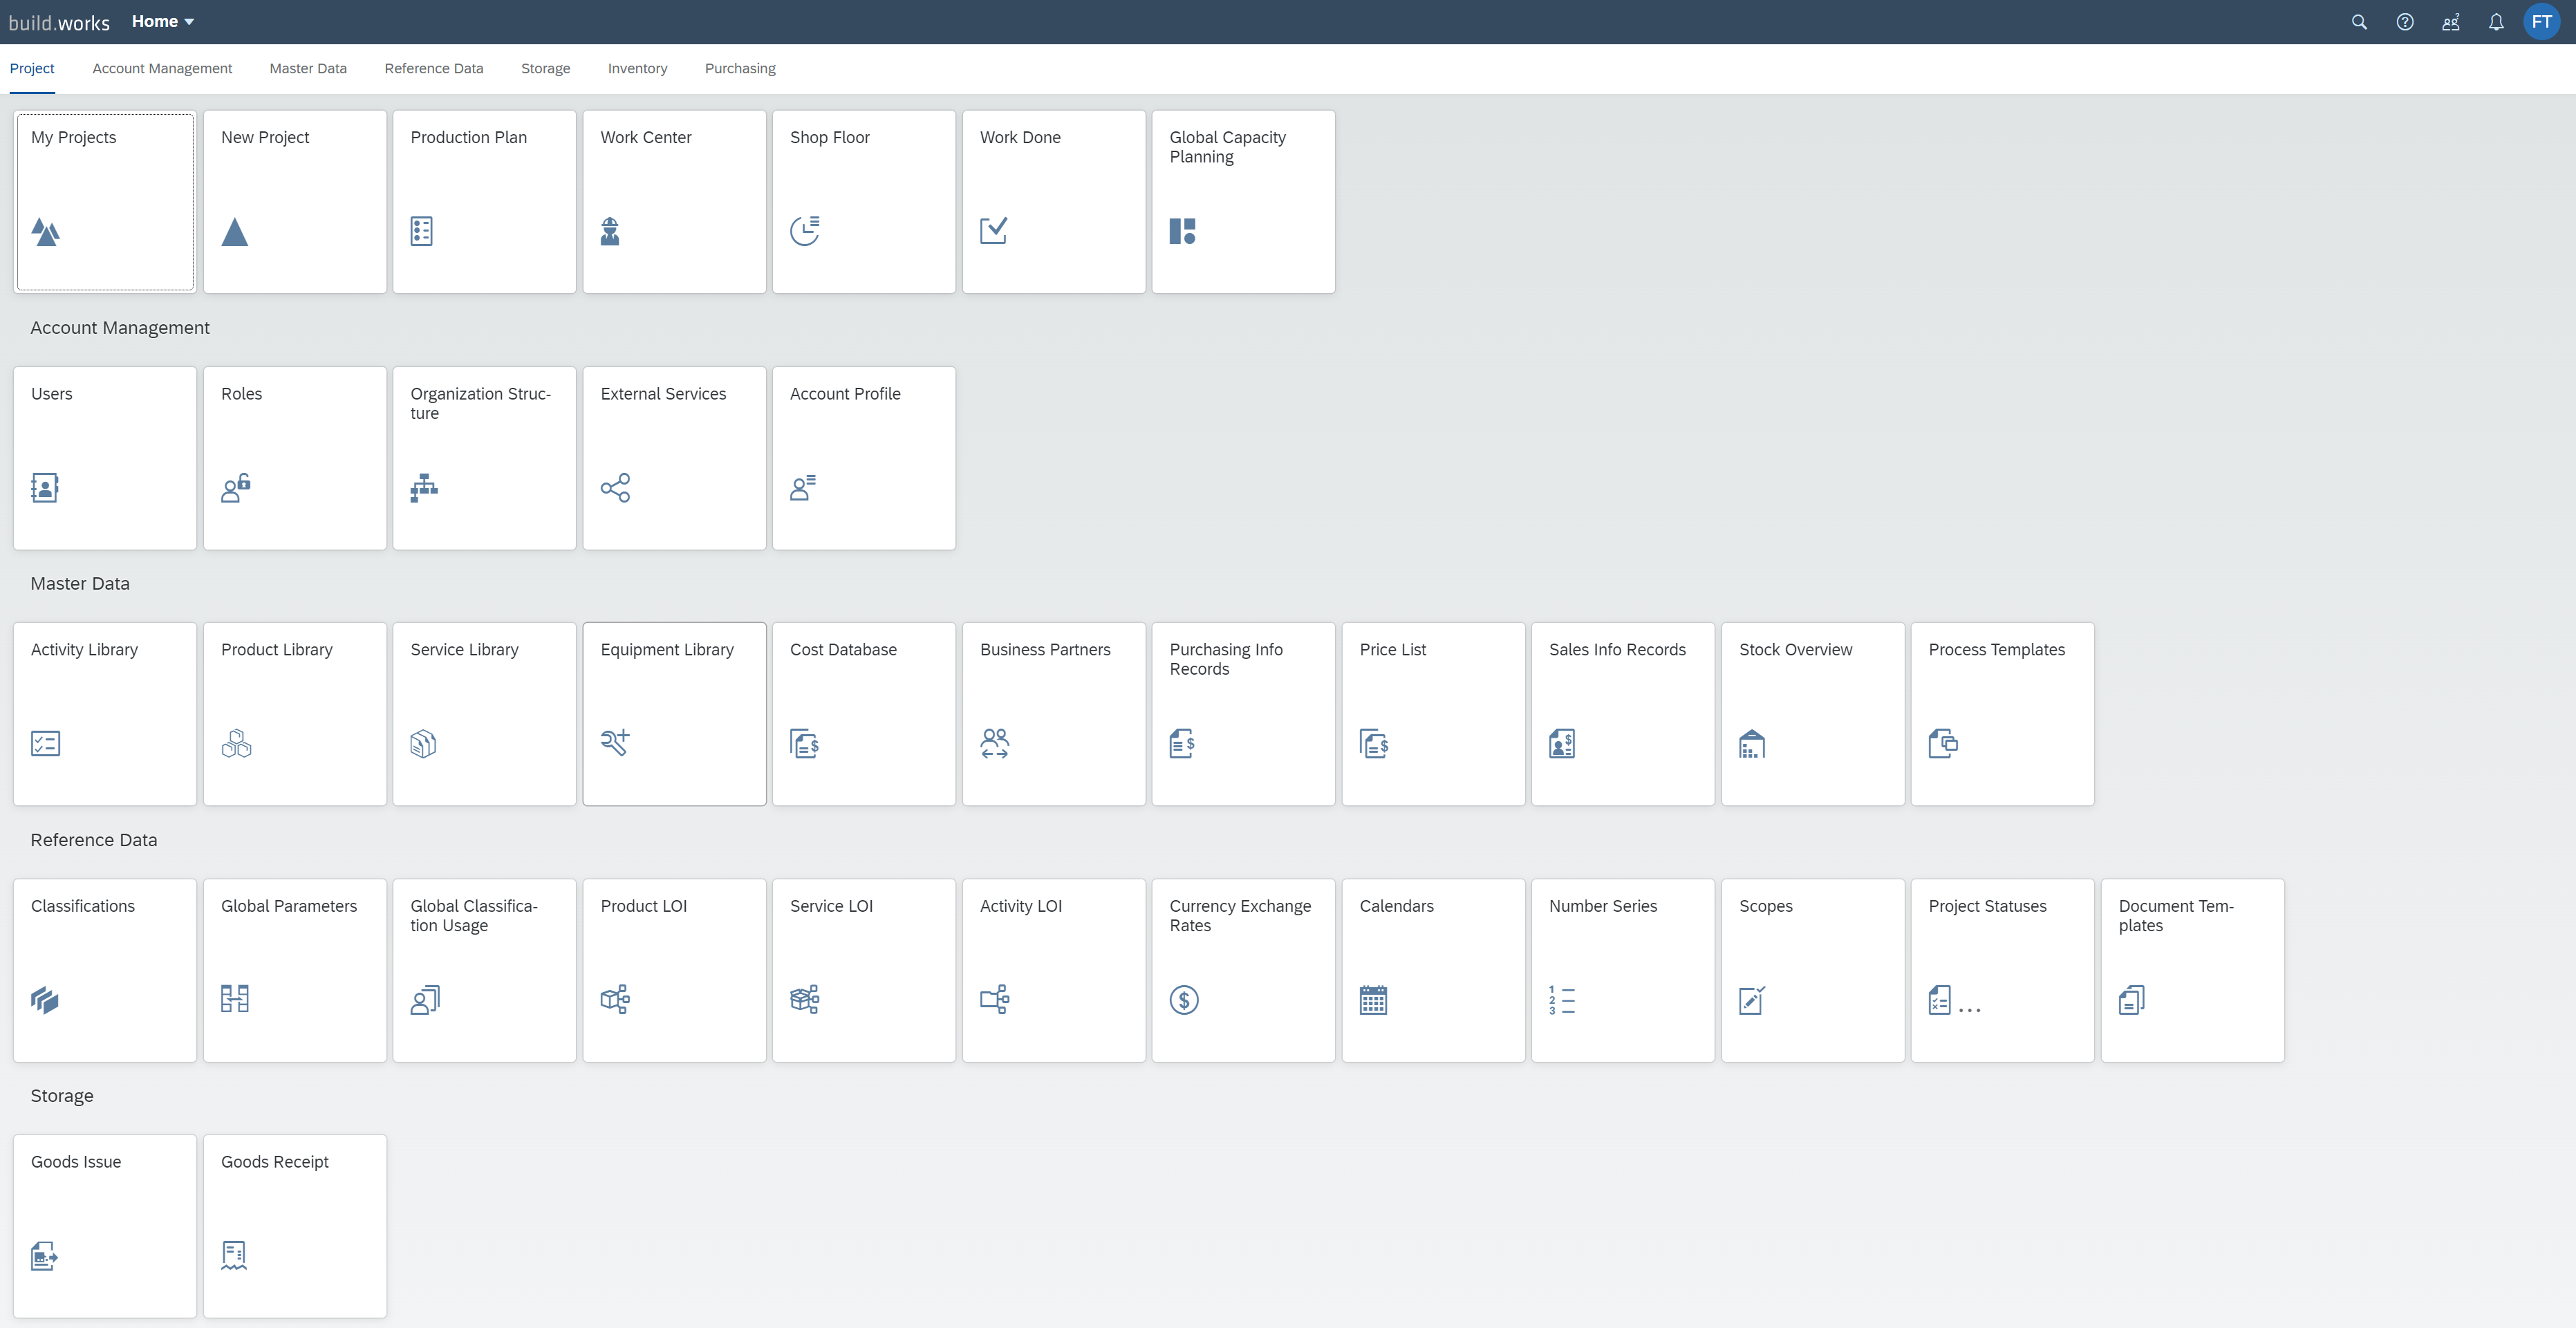Click the Work Center worker icon
Viewport: 2576px width, 1328px height.
click(610, 232)
